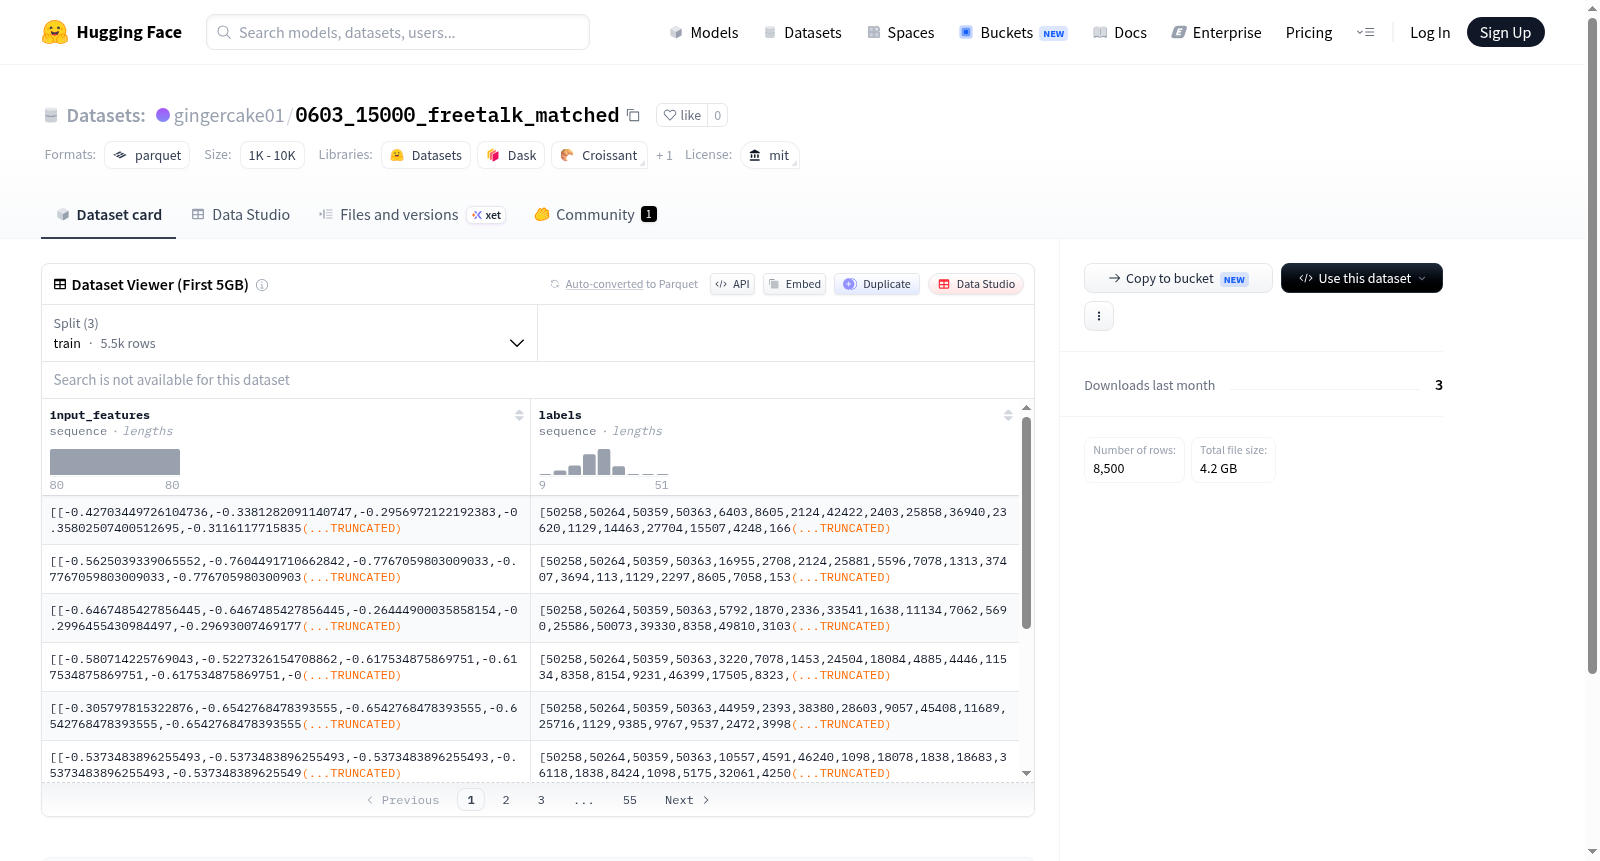Open the navbar more-menu icon
Viewport: 1600px width, 861px height.
click(1365, 32)
